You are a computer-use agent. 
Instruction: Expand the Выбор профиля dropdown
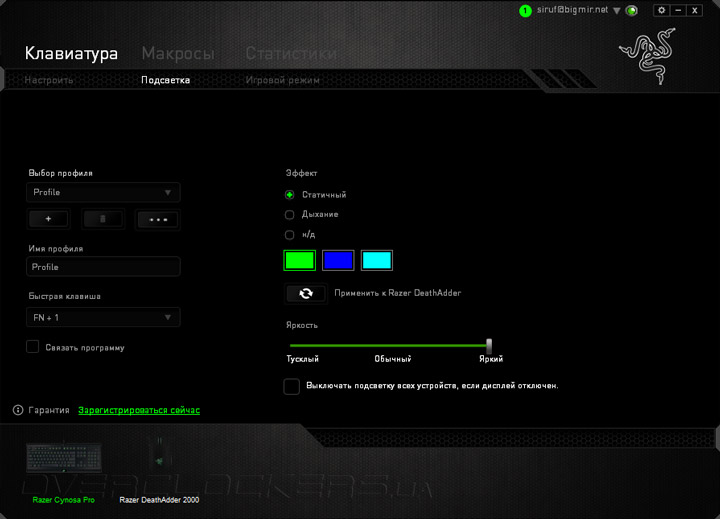(x=103, y=192)
